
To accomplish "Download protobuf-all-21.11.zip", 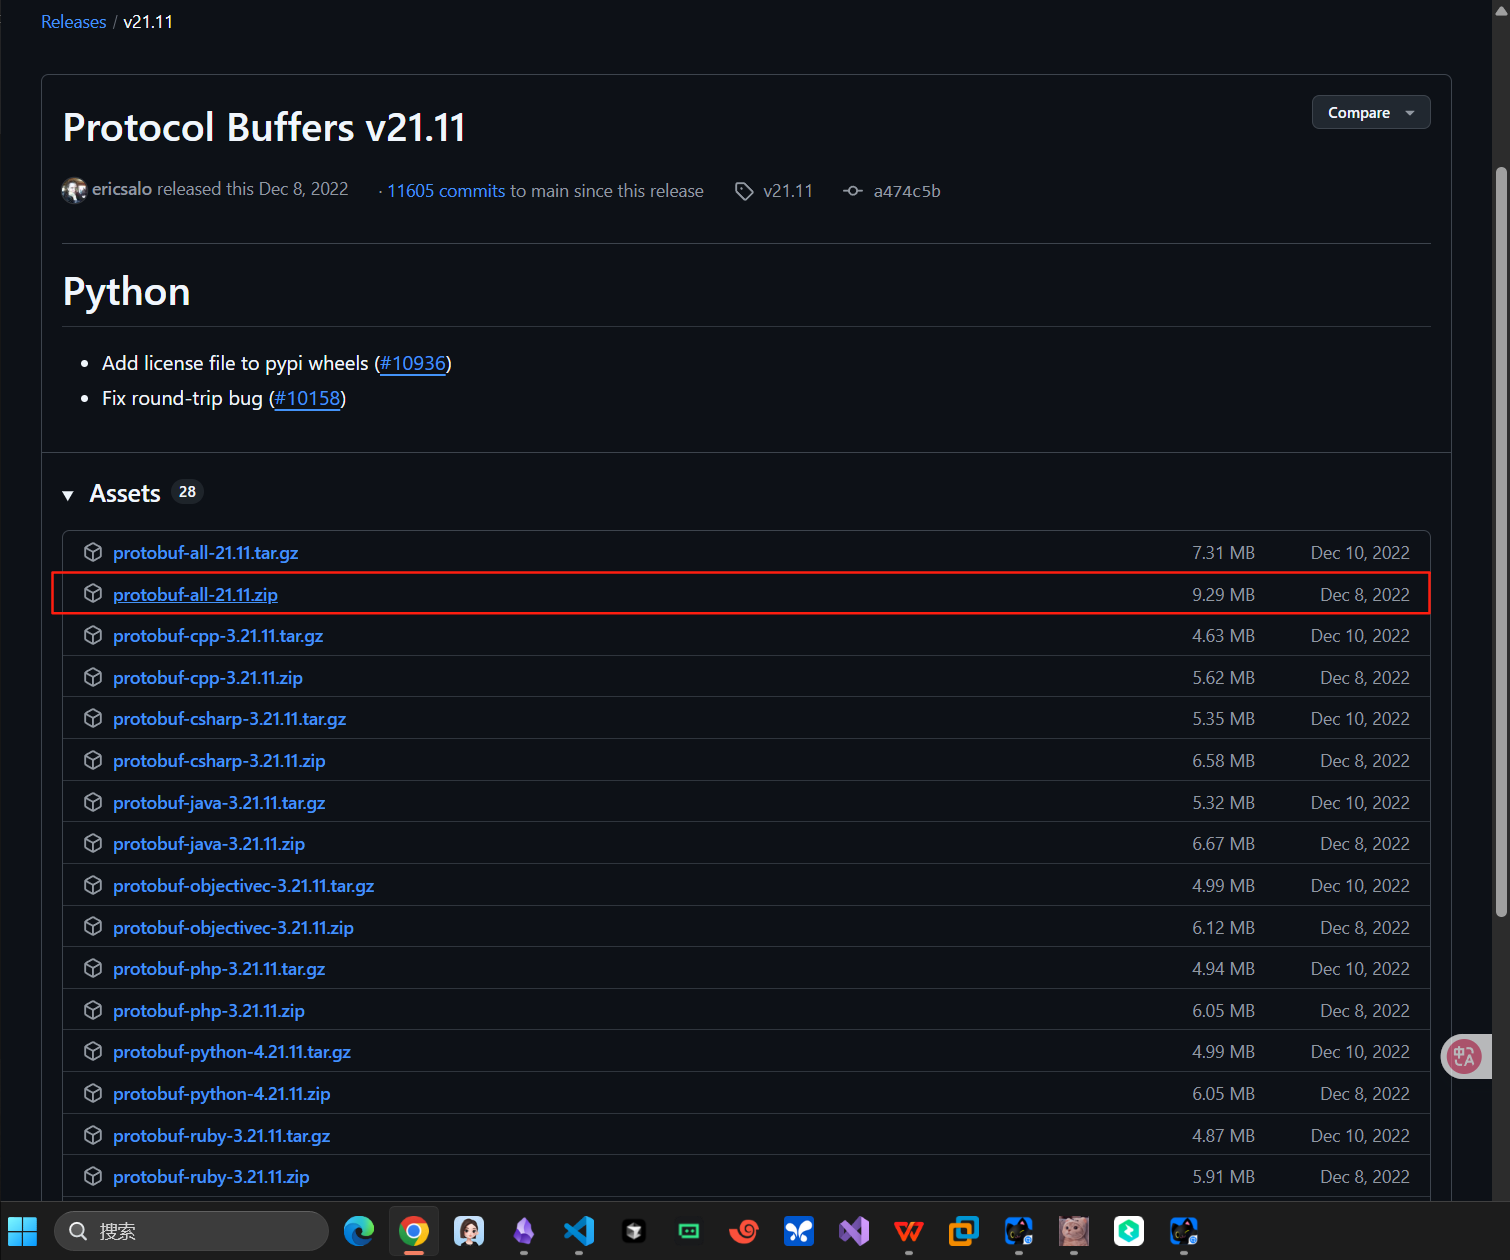I will [x=195, y=595].
